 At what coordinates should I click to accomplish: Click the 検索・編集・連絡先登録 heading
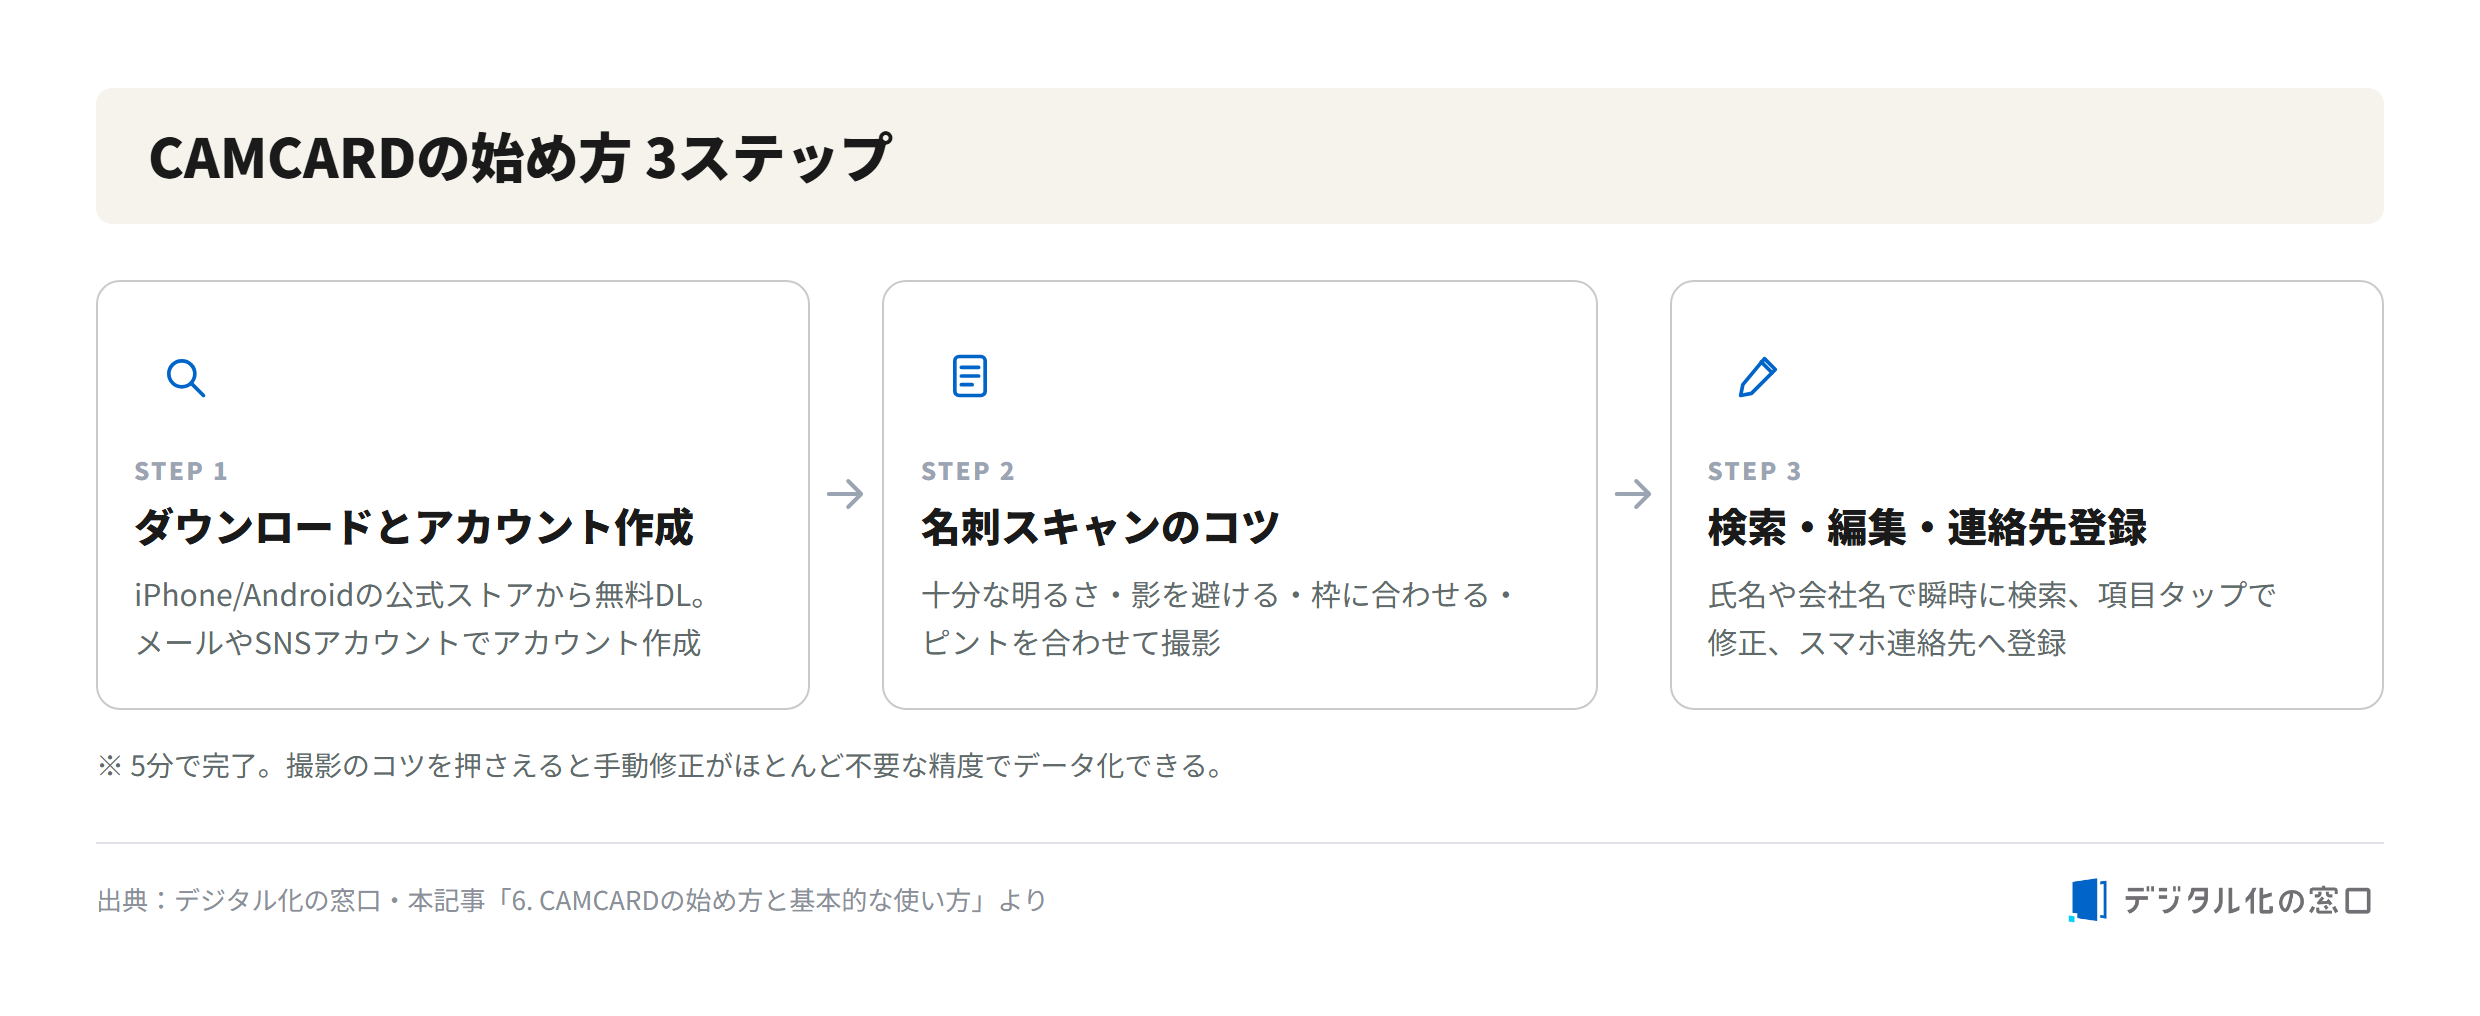(1927, 527)
